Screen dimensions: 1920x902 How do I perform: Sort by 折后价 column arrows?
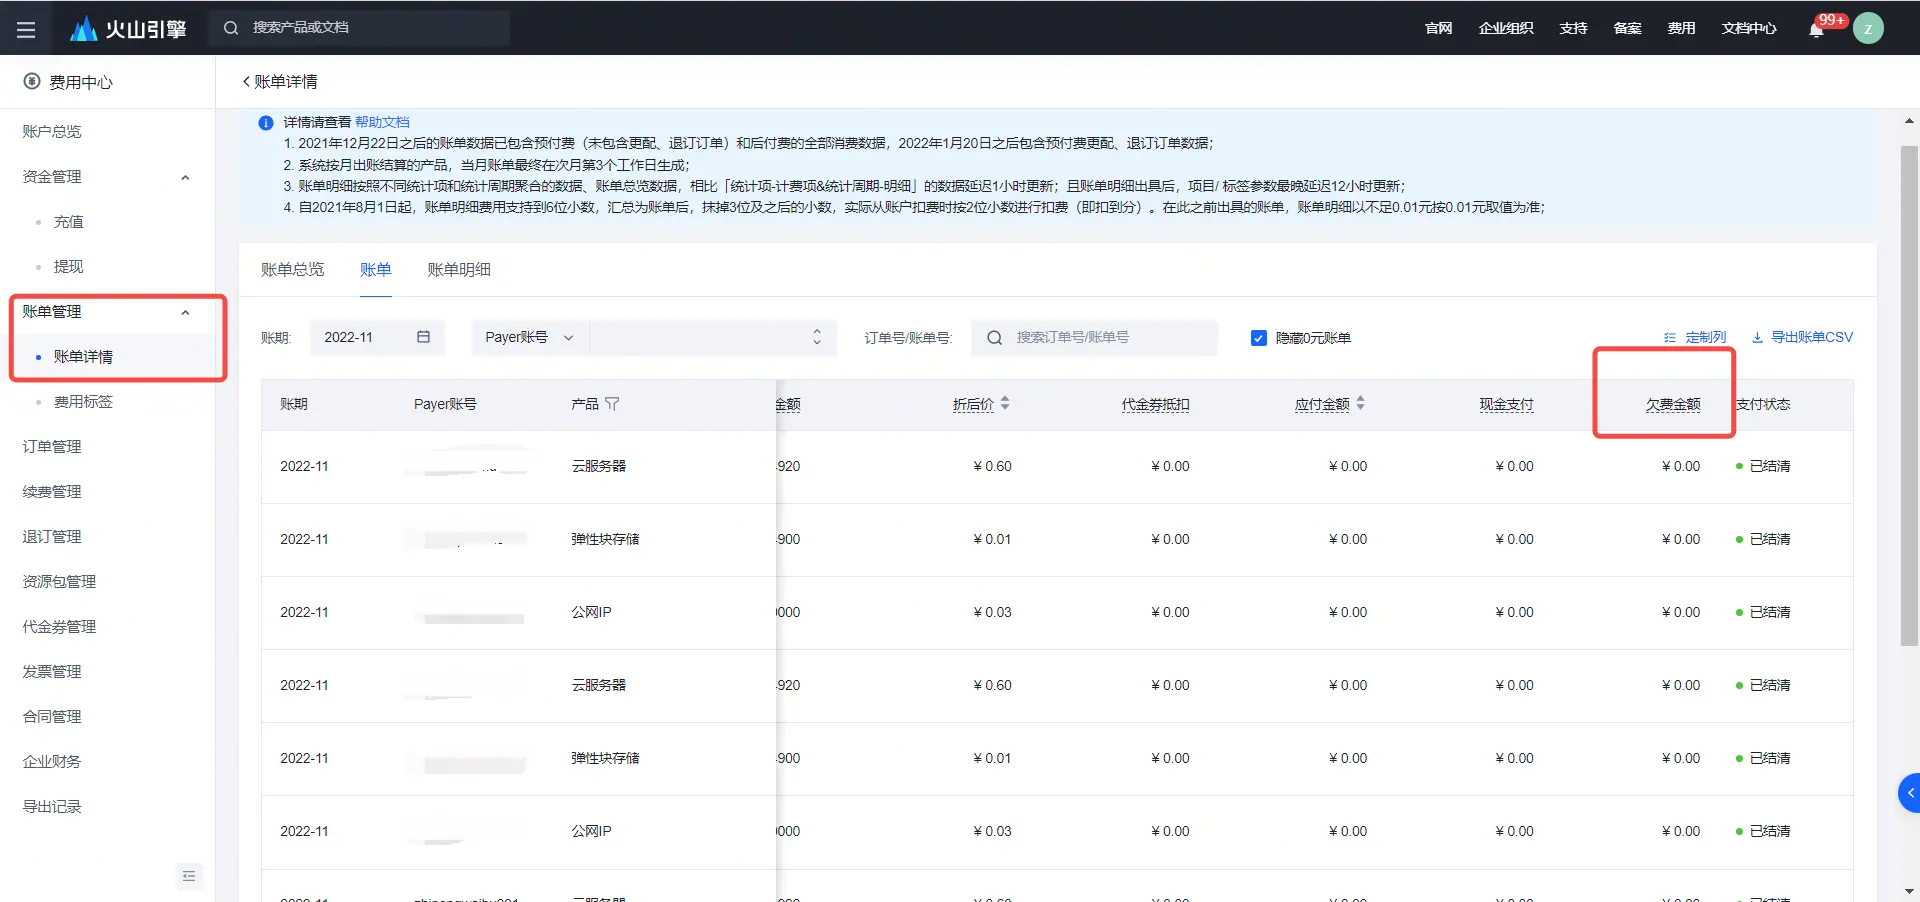coord(1005,403)
